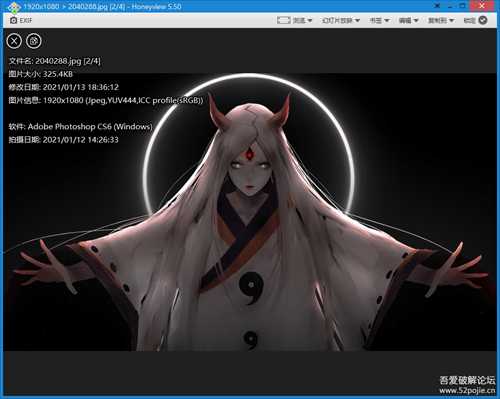The width and height of the screenshot is (500, 399).
Task: Toggle the EXIF camera icon
Action: click(x=13, y=21)
